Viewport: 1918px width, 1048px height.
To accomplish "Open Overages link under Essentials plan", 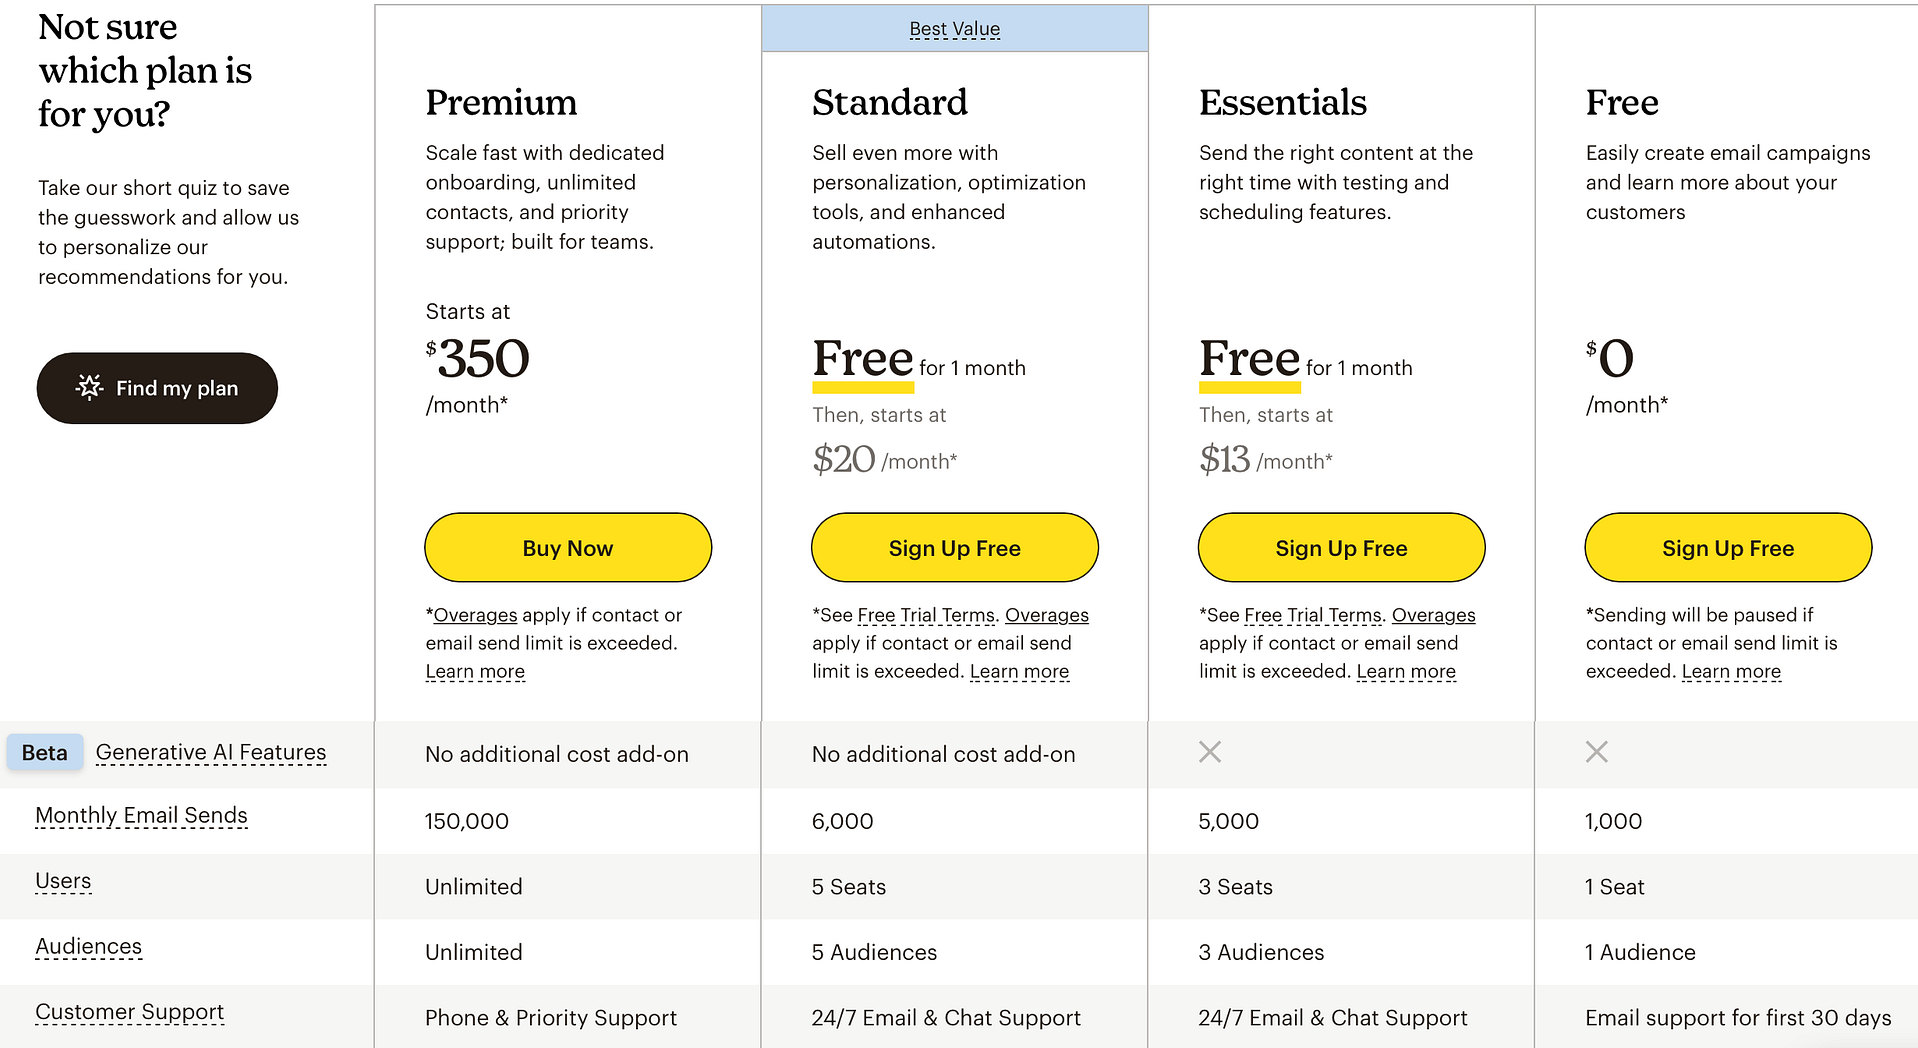I will click(x=1434, y=615).
